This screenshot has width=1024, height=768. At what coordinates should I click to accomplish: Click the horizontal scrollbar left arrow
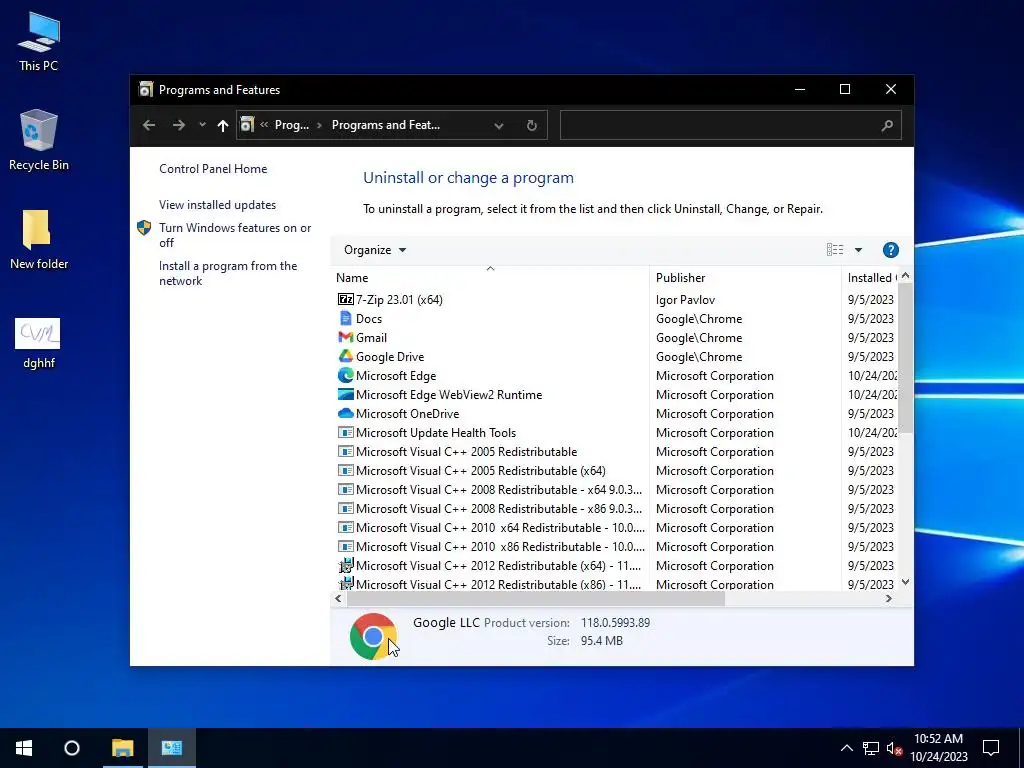click(x=338, y=598)
